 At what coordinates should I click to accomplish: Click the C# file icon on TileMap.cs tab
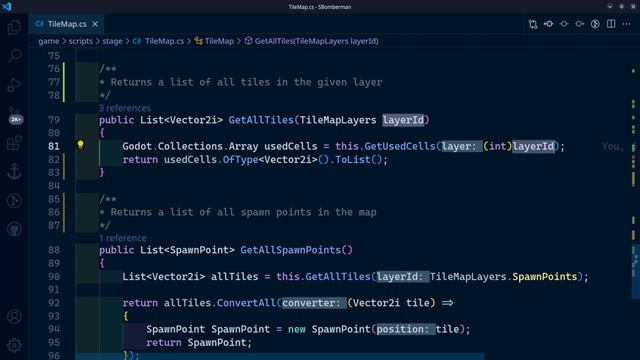pyautogui.click(x=39, y=24)
